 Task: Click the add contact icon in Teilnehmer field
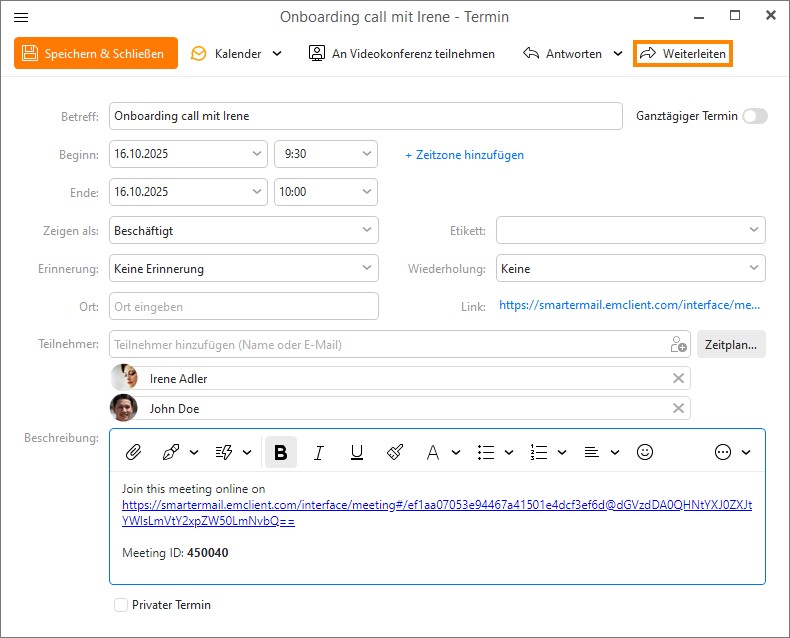coord(679,345)
